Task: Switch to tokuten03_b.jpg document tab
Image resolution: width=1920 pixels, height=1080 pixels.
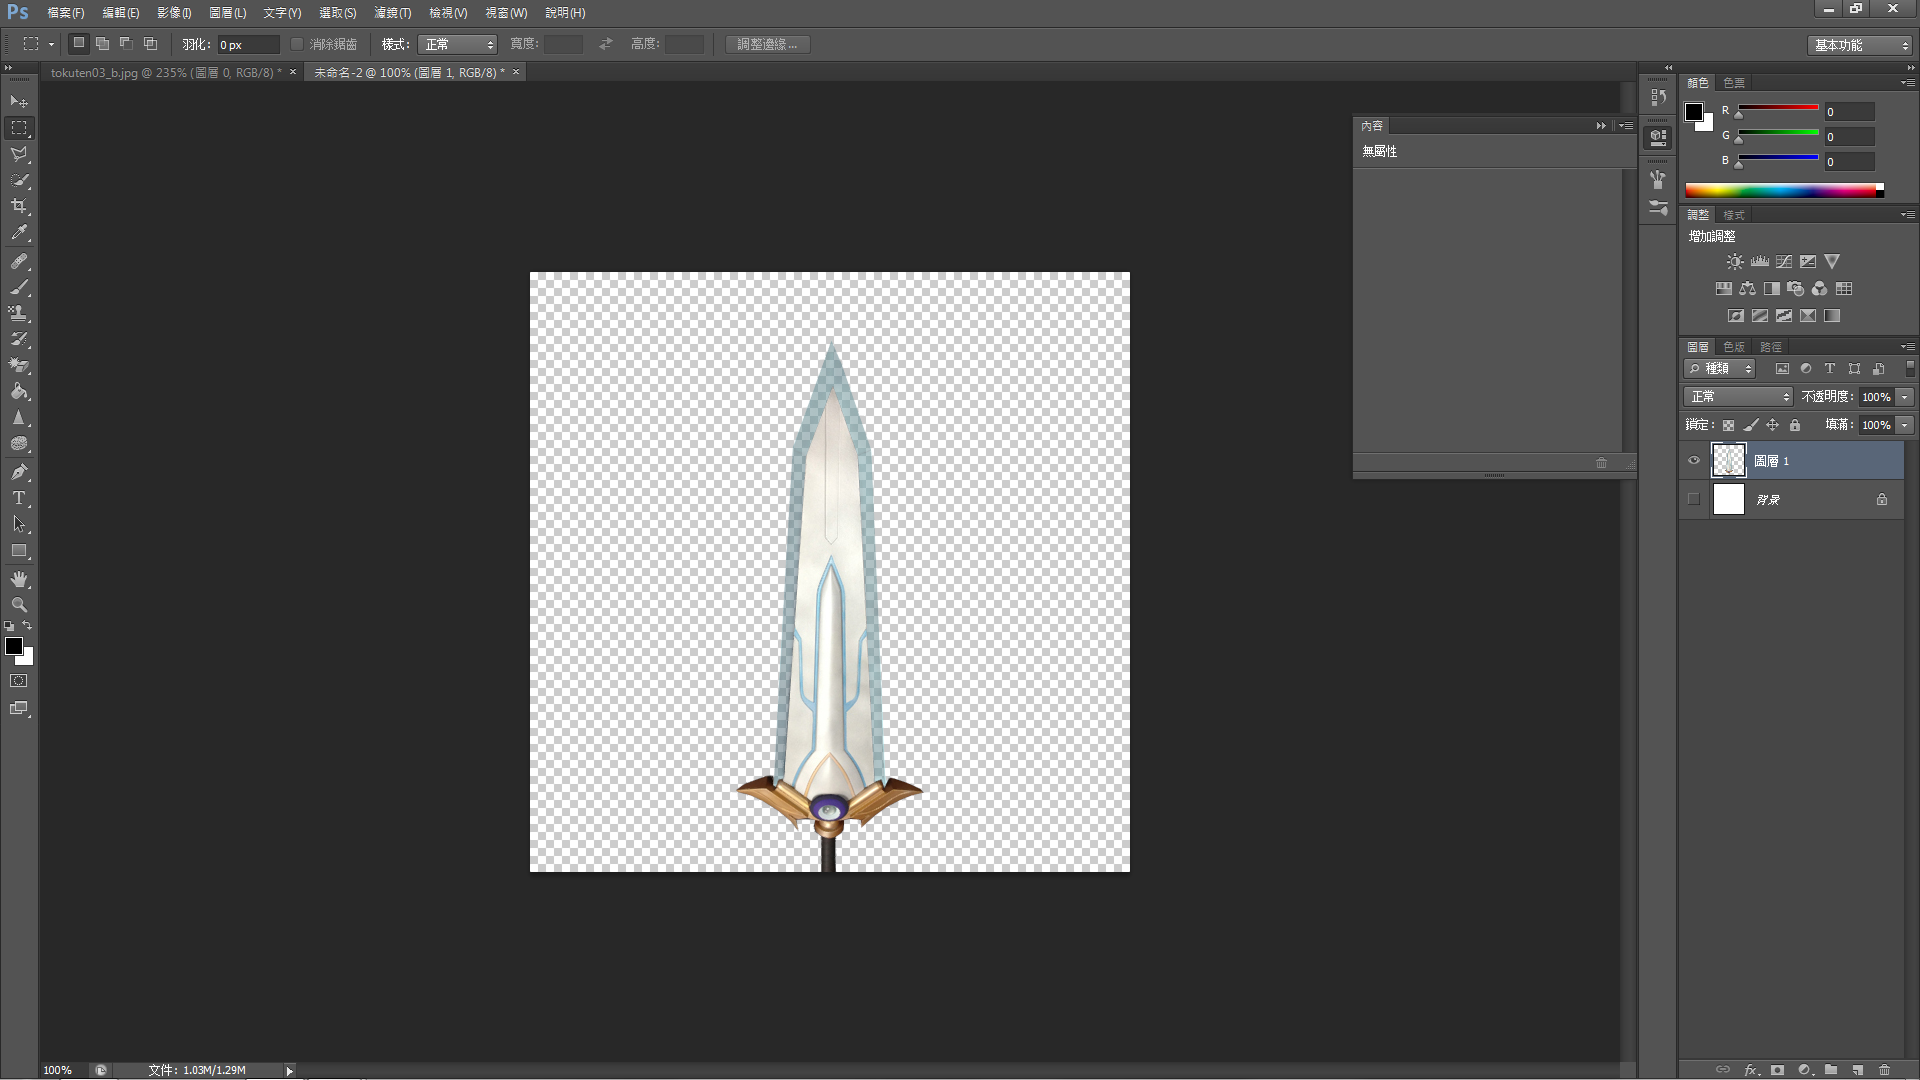Action: click(x=165, y=72)
